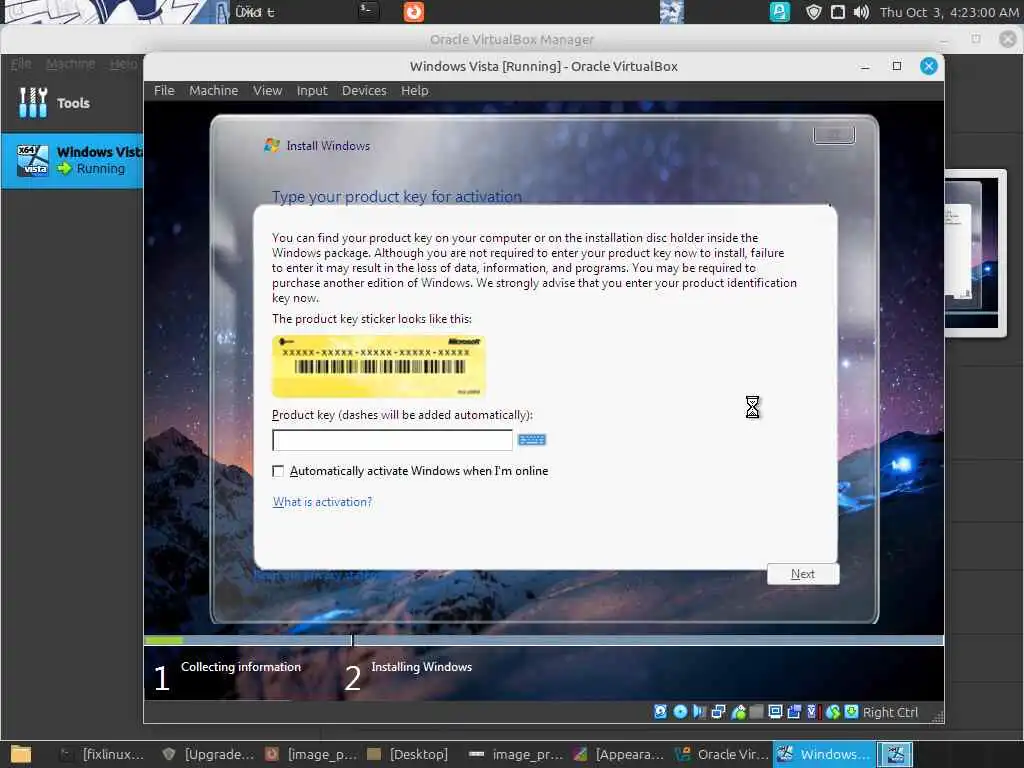Image resolution: width=1024 pixels, height=768 pixels.
Task: Open the Input menu of VM window
Action: click(x=312, y=91)
